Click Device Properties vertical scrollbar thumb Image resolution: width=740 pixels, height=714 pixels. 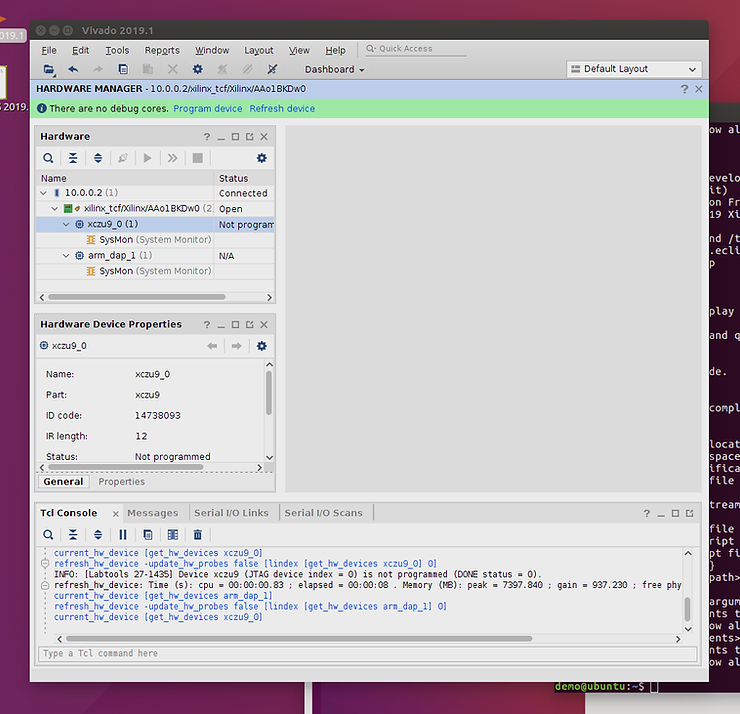click(269, 393)
